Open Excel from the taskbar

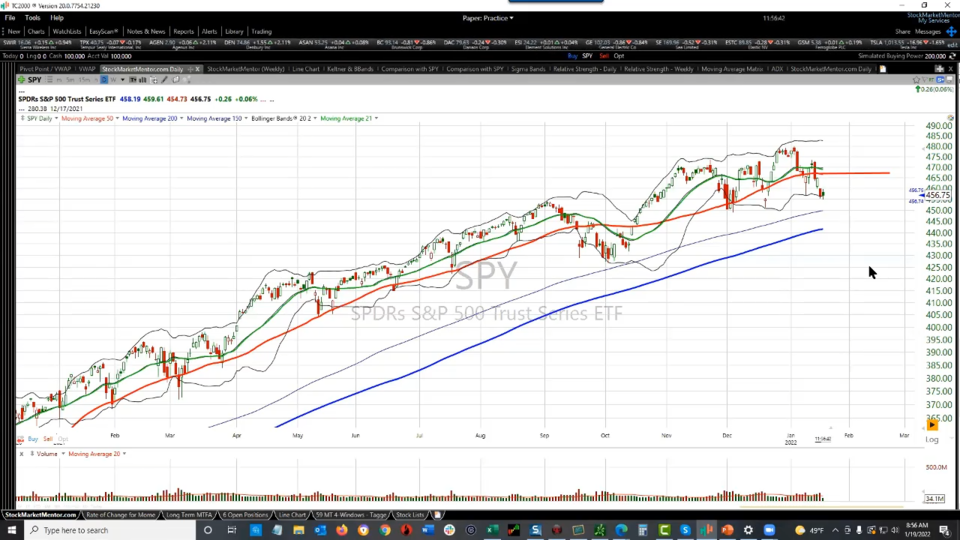pos(492,530)
